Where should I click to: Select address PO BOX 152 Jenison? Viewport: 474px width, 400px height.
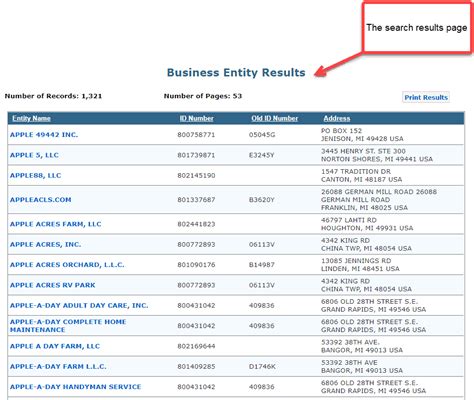pos(362,135)
